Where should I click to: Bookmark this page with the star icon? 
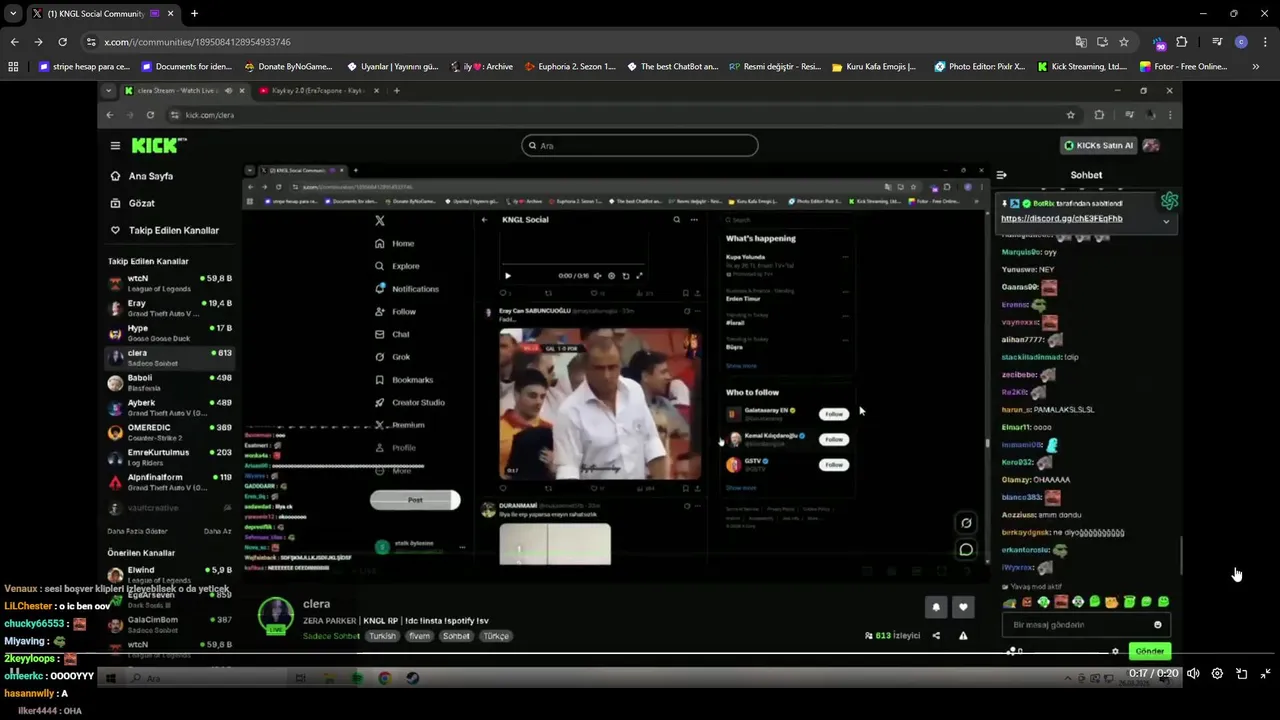tap(1124, 42)
